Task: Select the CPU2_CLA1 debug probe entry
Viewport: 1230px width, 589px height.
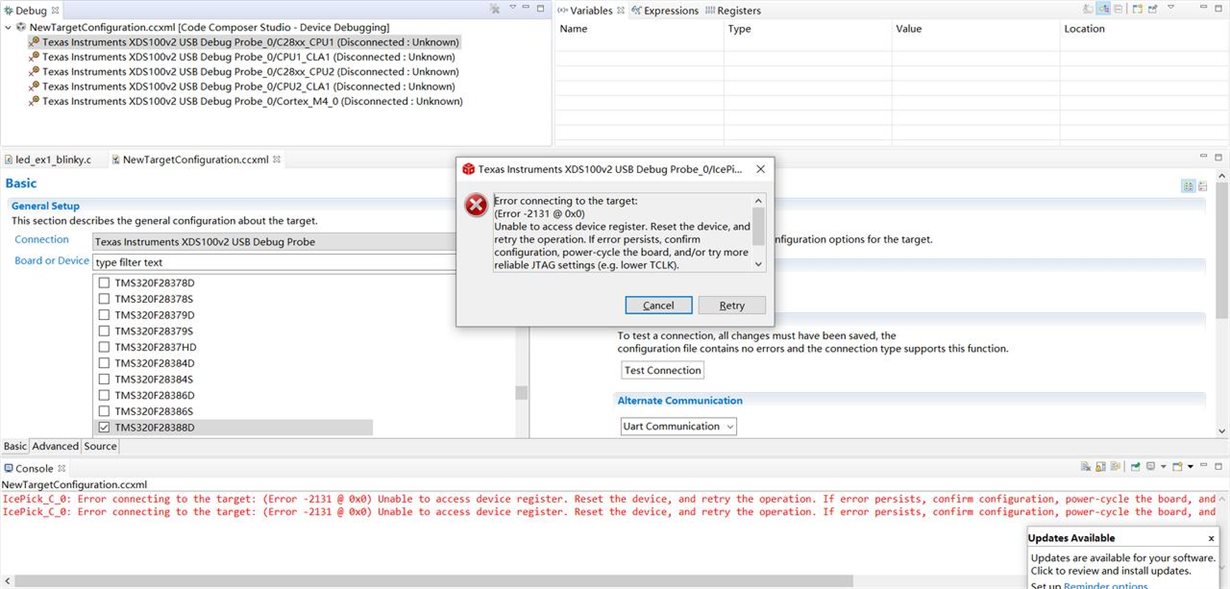Action: point(242,86)
